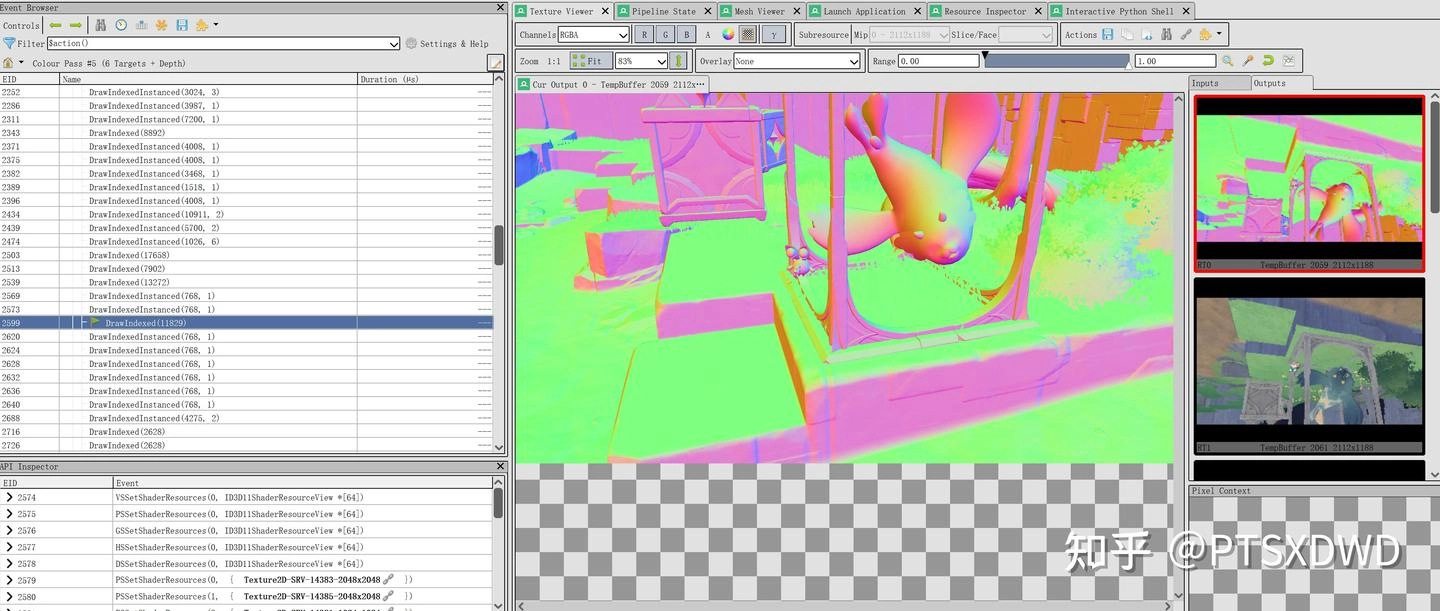Click the magnifier zoom-range icon
The height and width of the screenshot is (611, 1440).
pyautogui.click(x=1228, y=61)
